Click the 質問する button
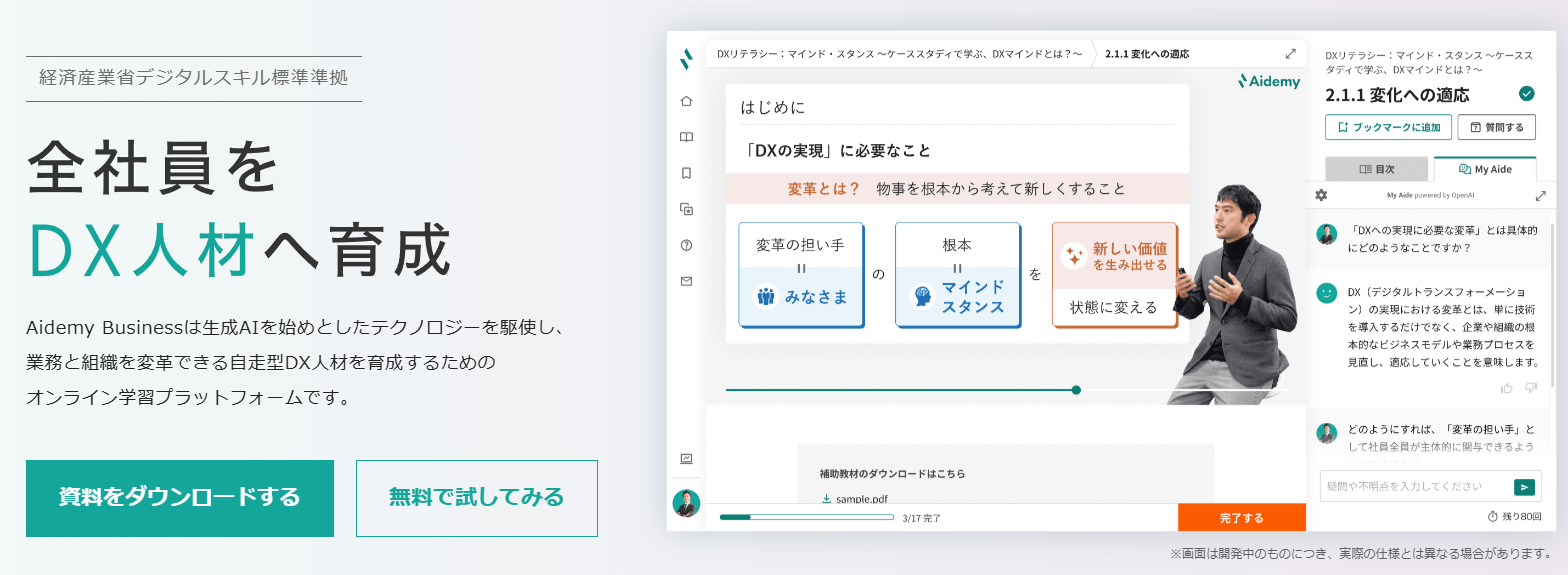 tap(1497, 127)
